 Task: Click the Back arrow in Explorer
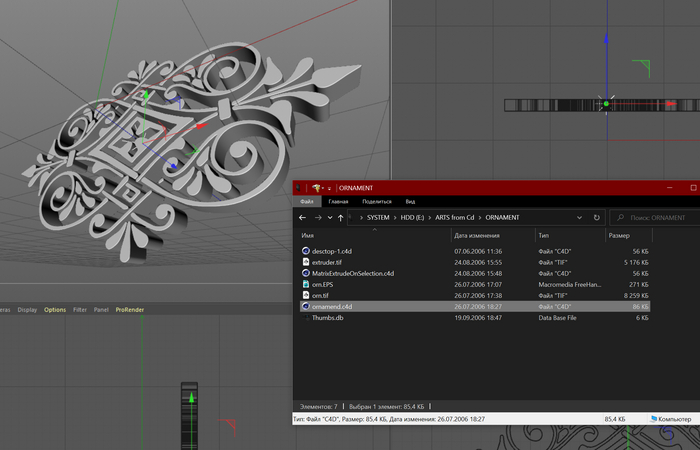tap(303, 217)
